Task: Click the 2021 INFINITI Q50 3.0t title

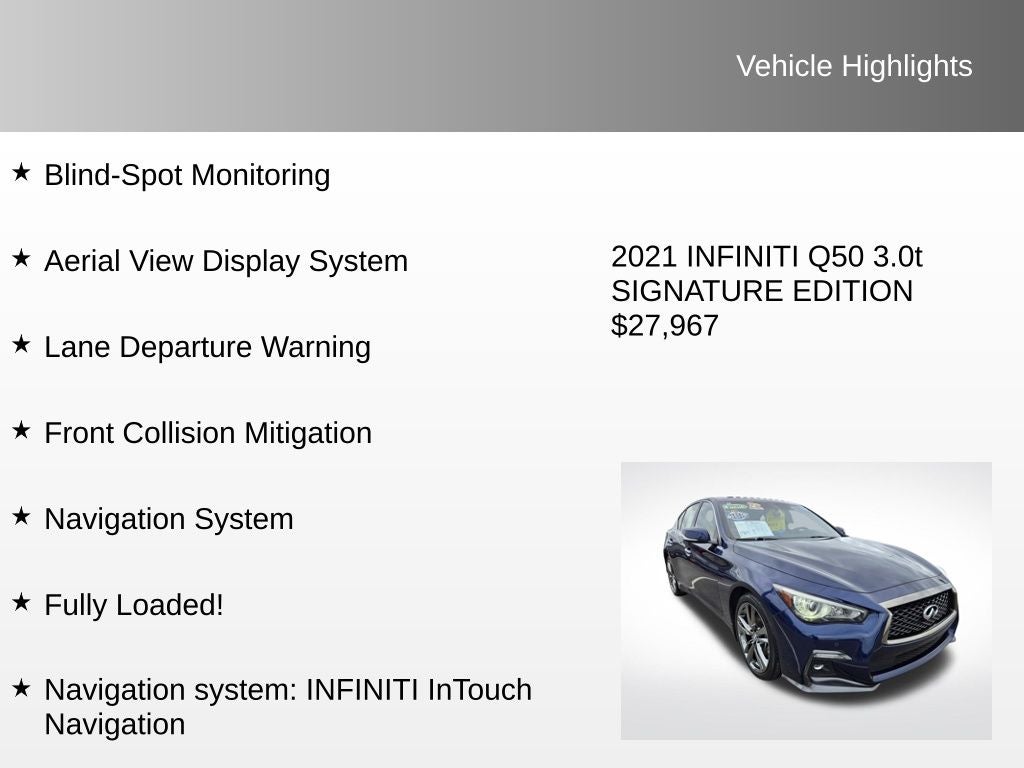Action: [767, 258]
